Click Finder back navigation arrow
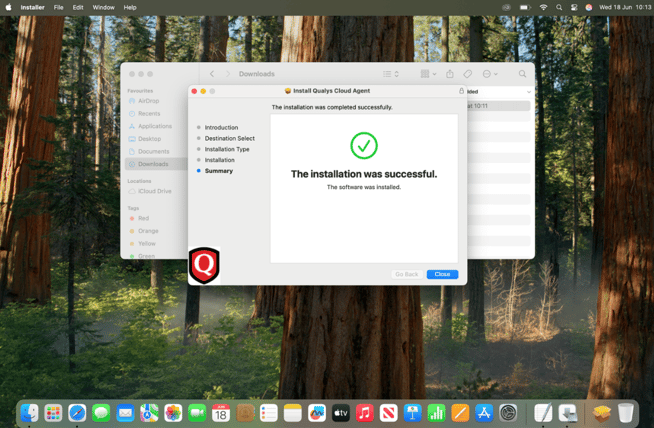The image size is (654, 428). pyautogui.click(x=212, y=74)
